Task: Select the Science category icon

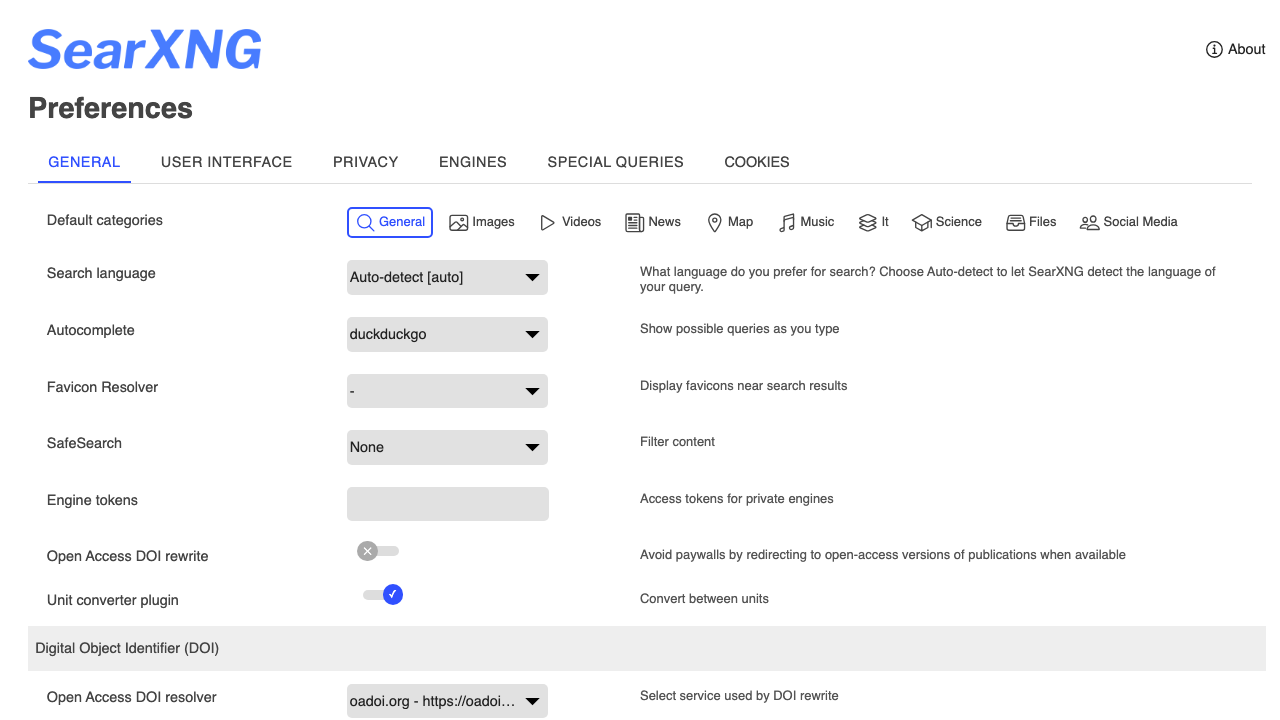Action: point(922,222)
